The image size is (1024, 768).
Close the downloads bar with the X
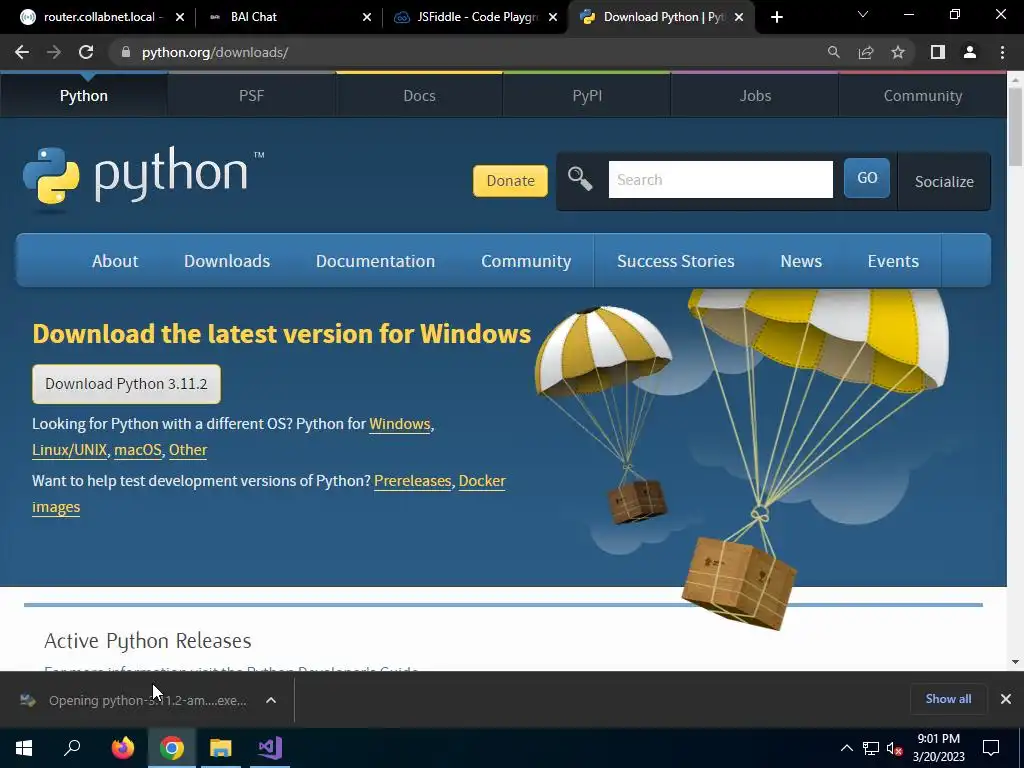pyautogui.click(x=1006, y=699)
